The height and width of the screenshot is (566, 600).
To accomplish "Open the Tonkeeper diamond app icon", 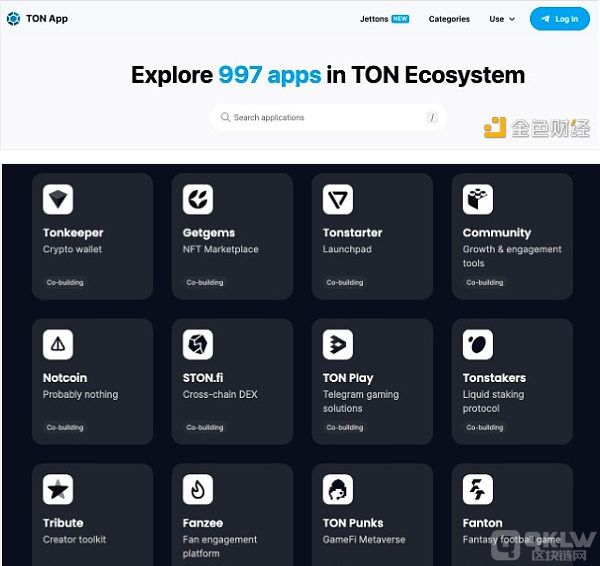I will [58, 199].
